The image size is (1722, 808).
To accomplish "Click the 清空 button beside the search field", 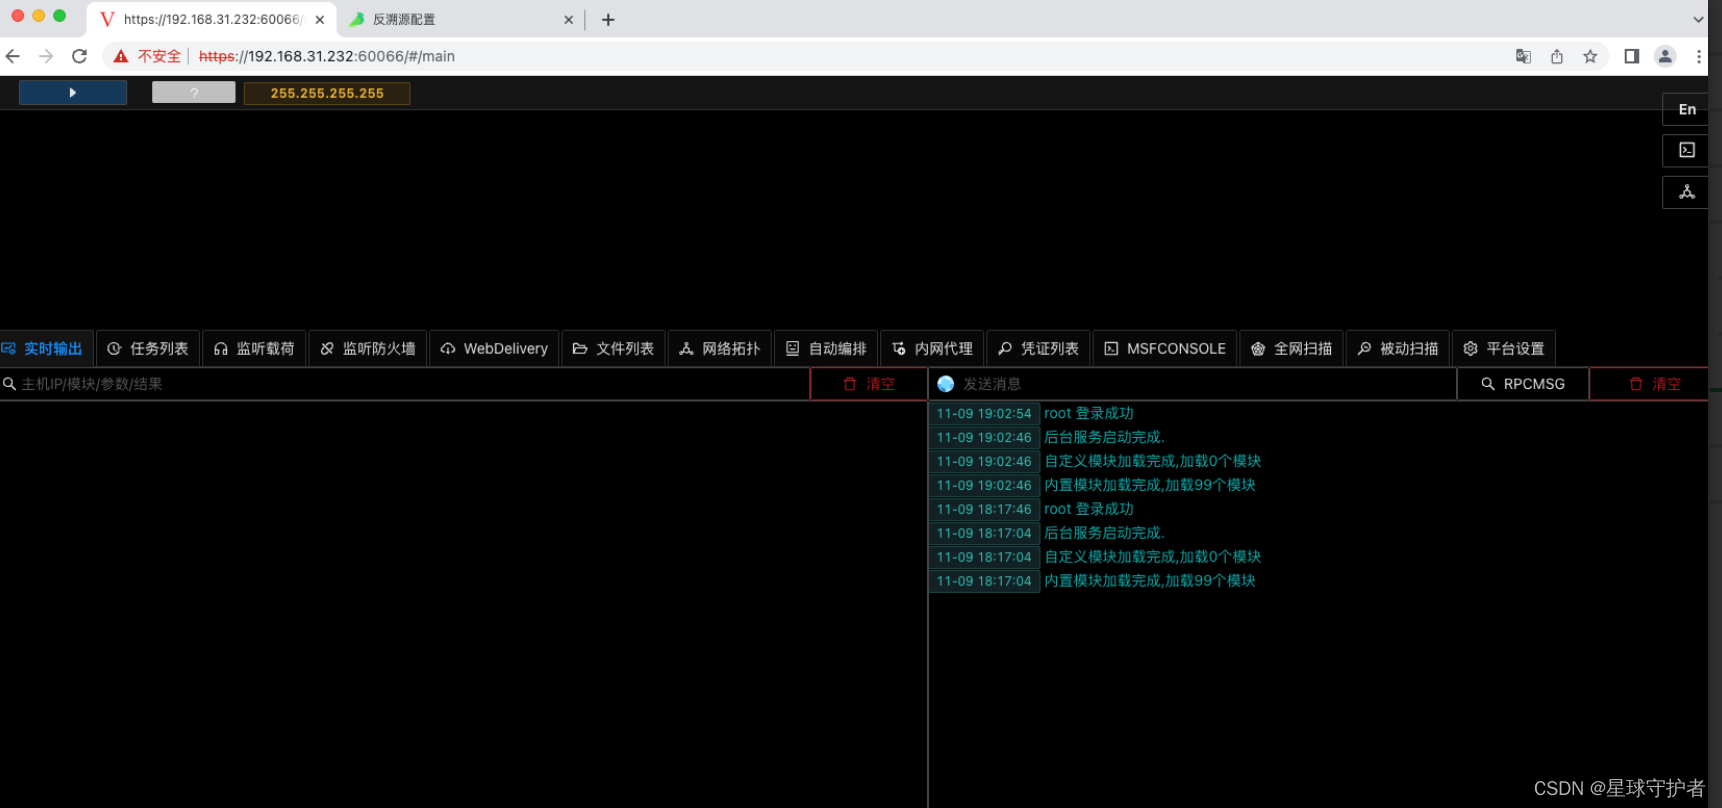I will [869, 384].
